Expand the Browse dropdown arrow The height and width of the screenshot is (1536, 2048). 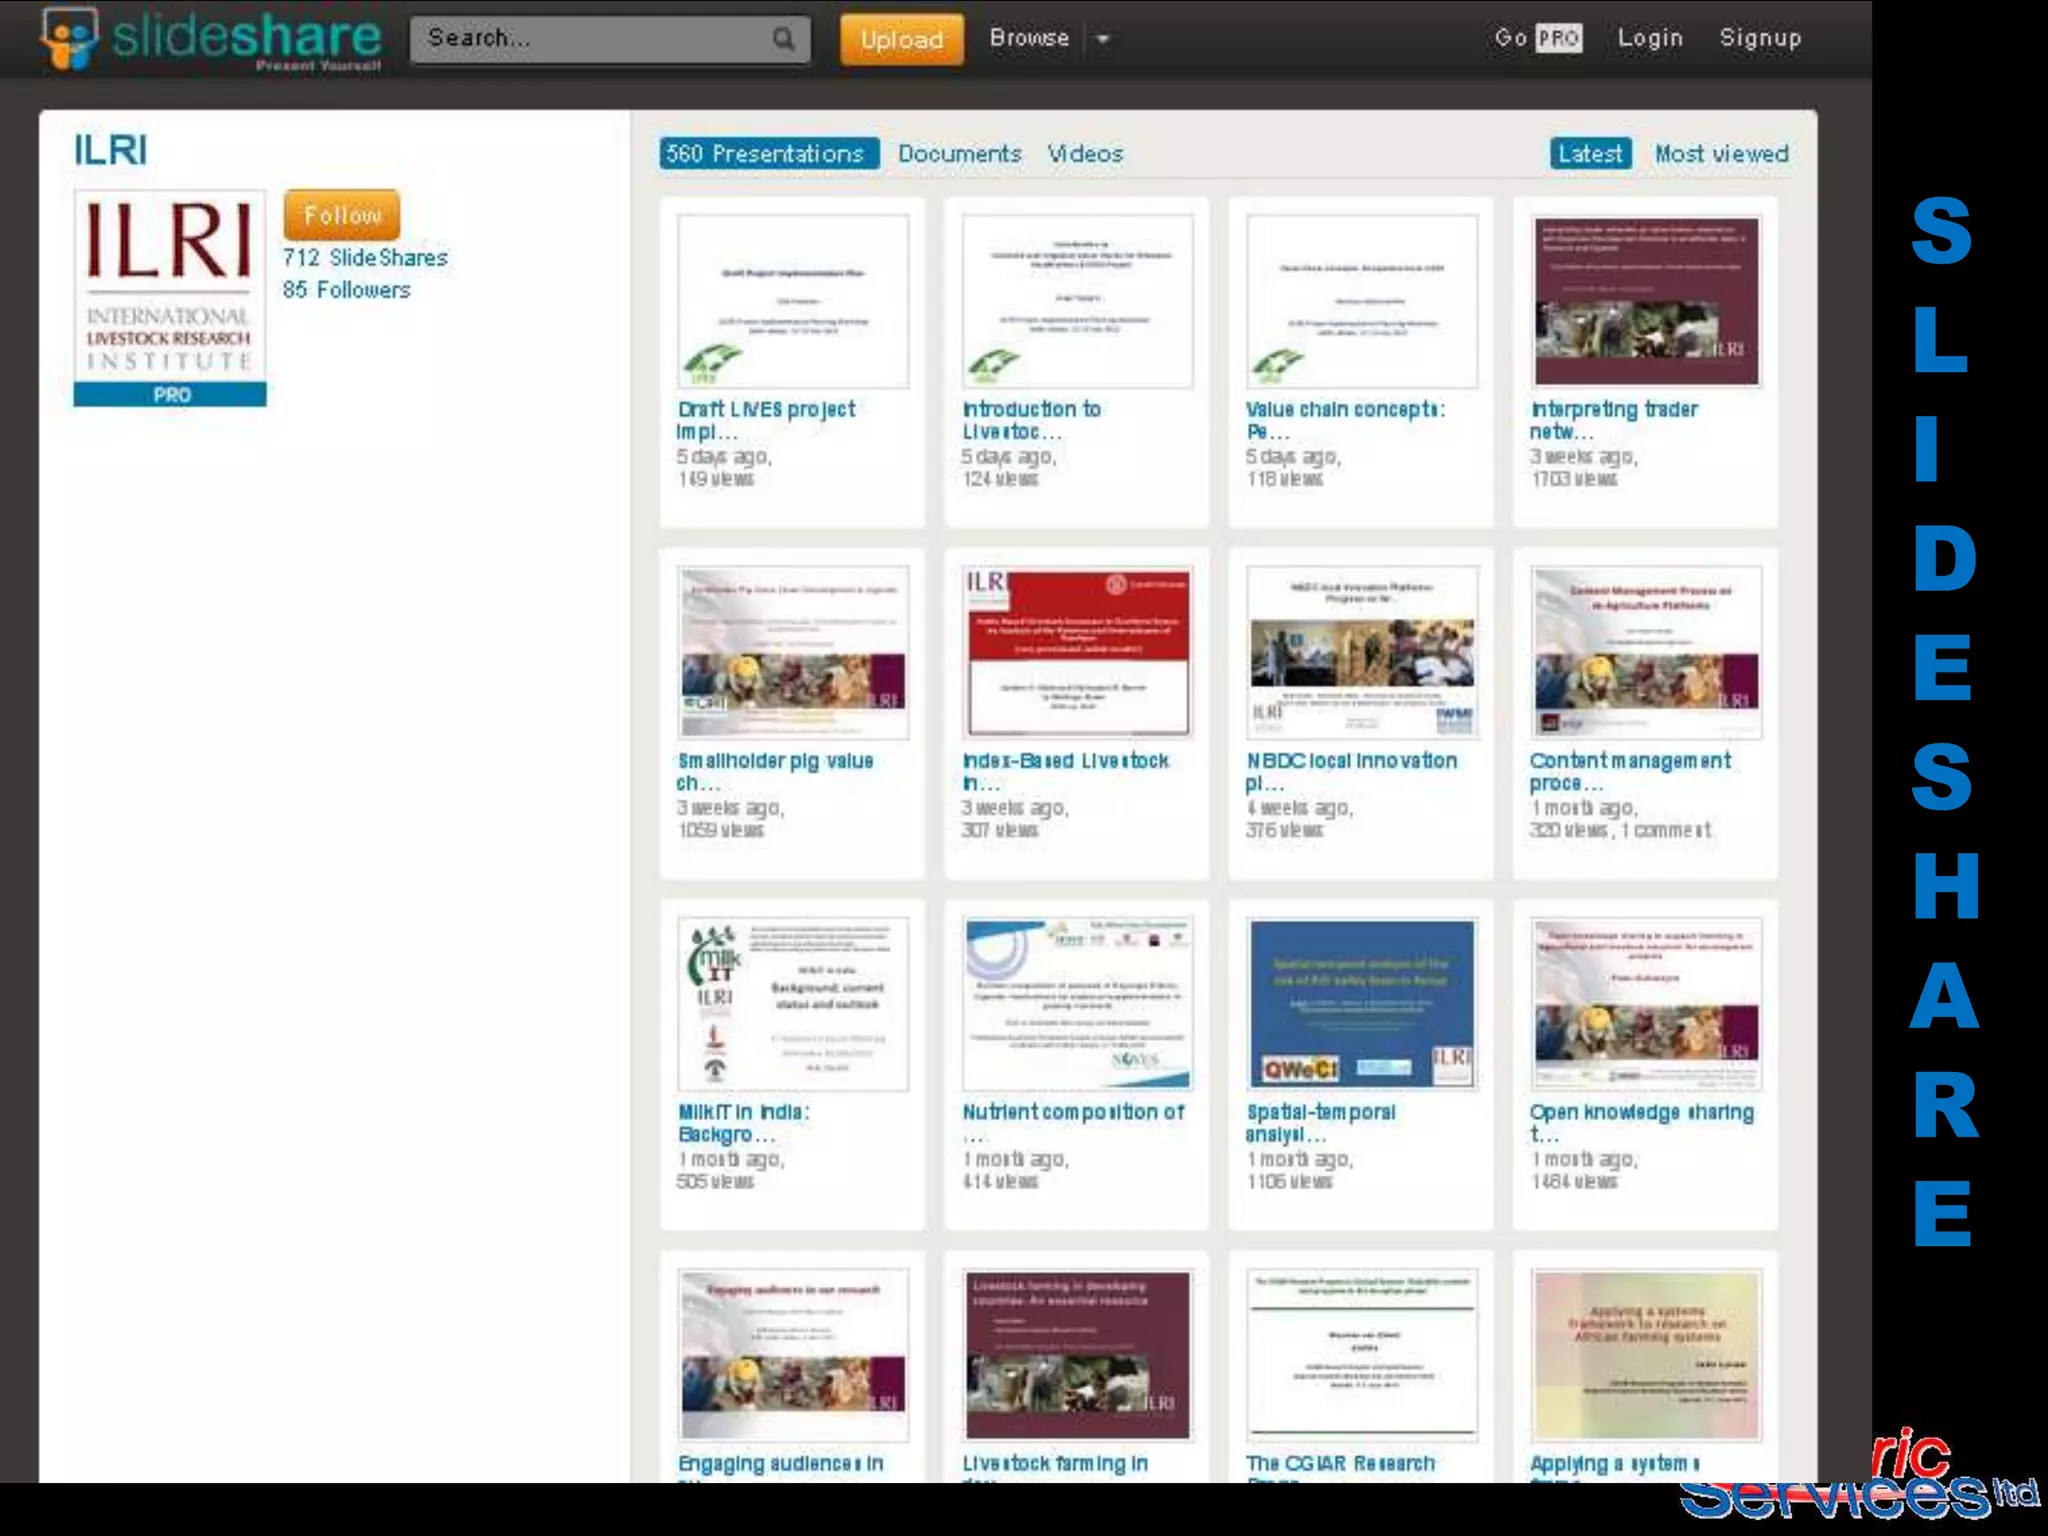click(x=1103, y=39)
